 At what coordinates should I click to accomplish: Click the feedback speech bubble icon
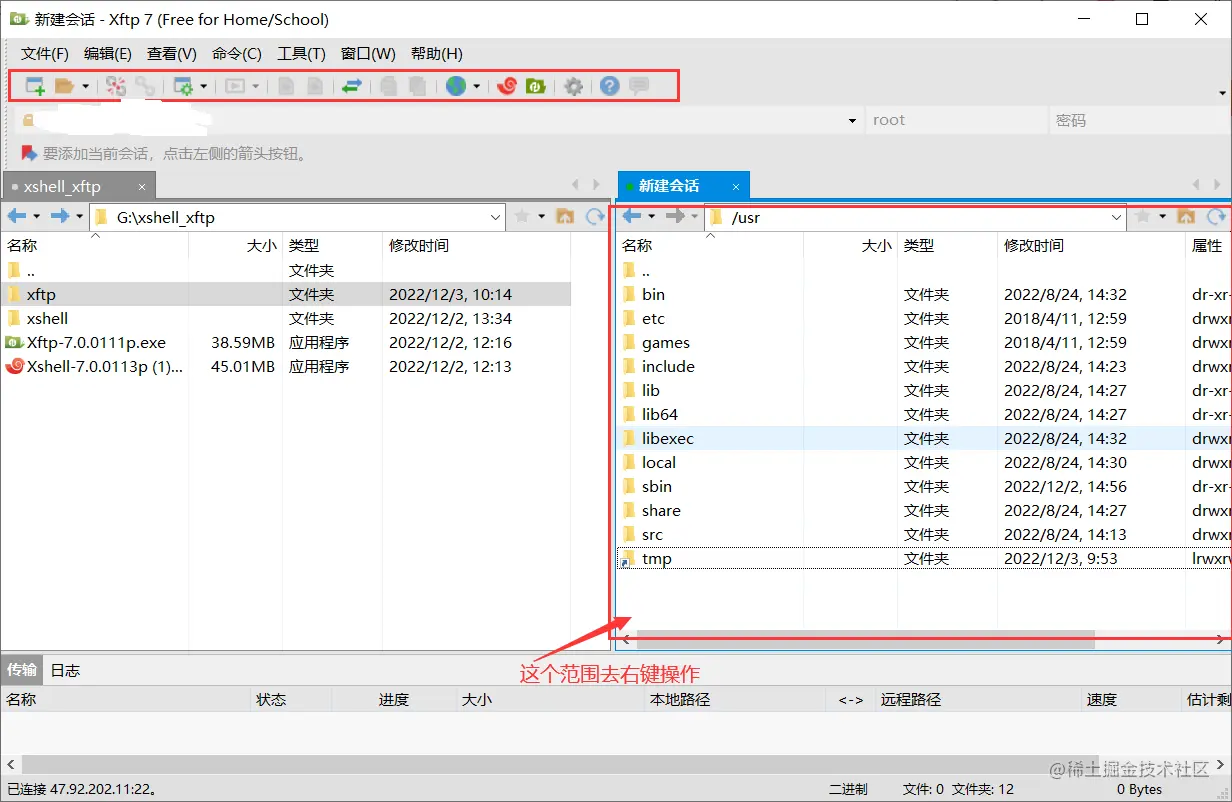pos(639,86)
